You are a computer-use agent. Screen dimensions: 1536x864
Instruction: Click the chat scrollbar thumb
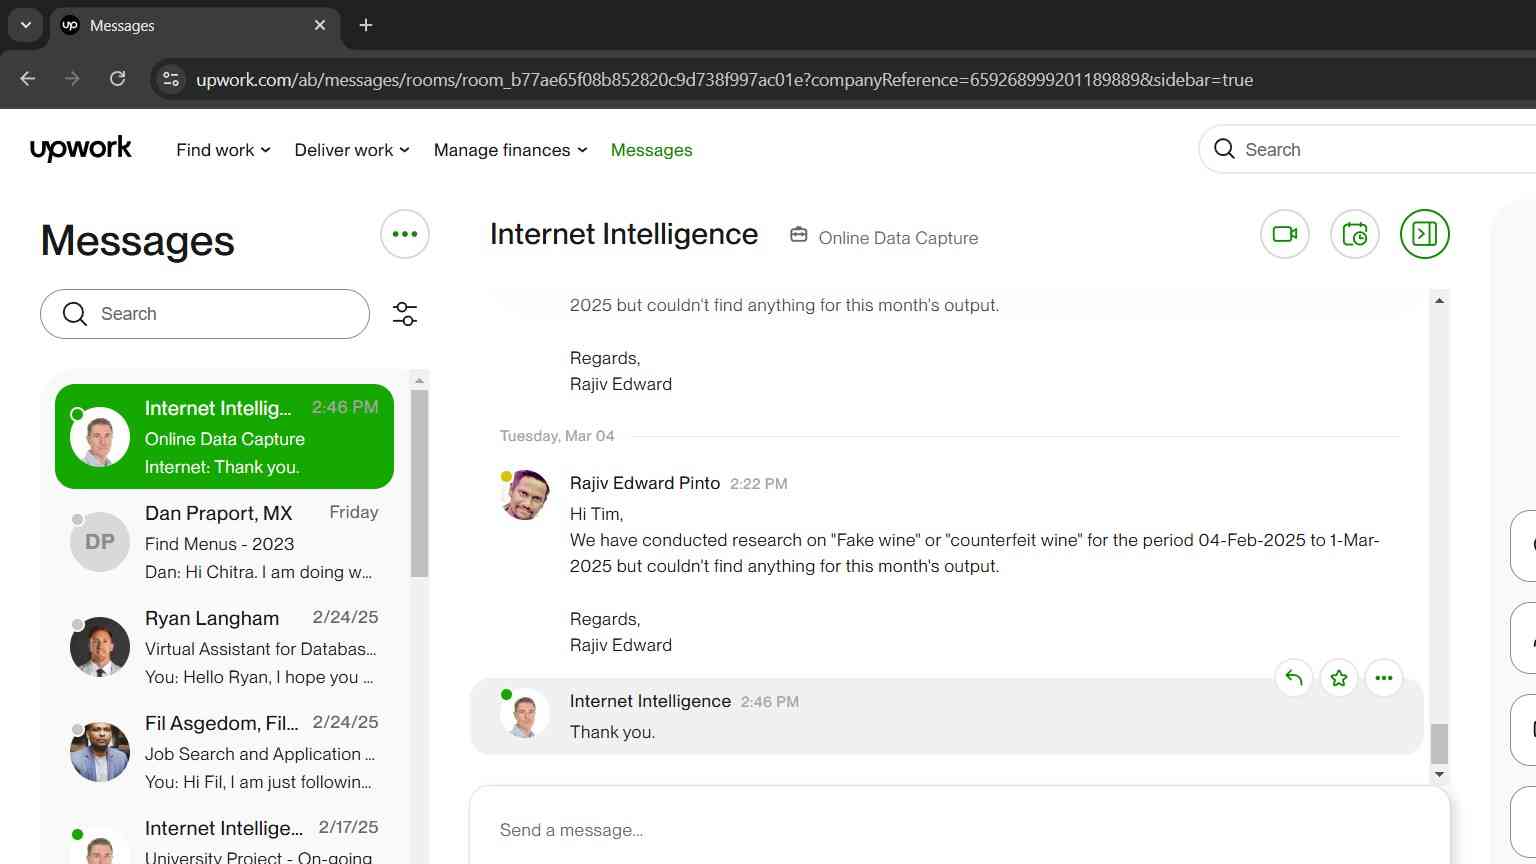click(1439, 743)
